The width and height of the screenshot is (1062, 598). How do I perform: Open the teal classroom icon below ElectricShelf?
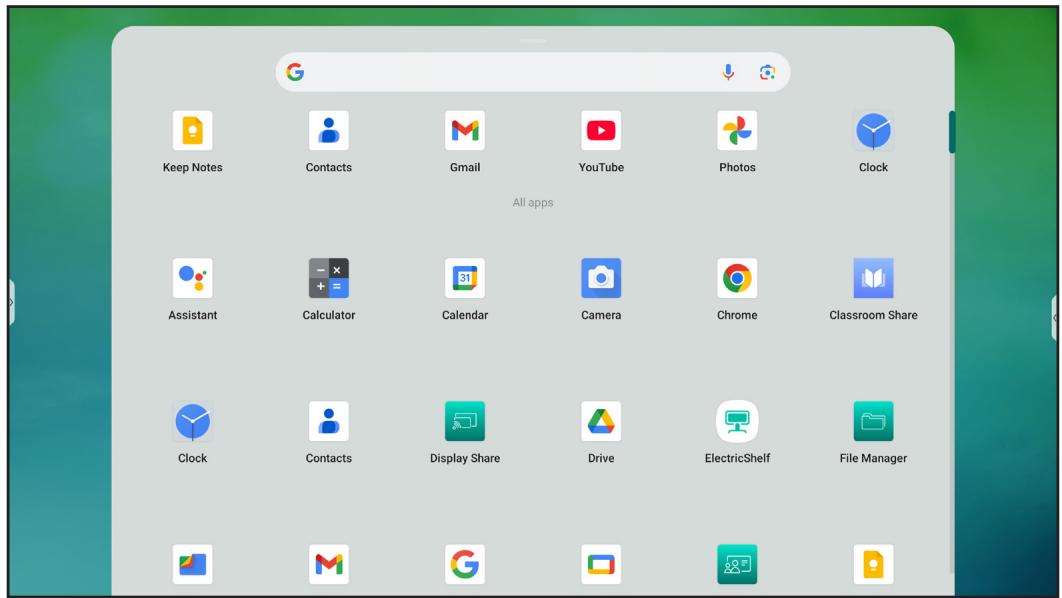pyautogui.click(x=737, y=564)
